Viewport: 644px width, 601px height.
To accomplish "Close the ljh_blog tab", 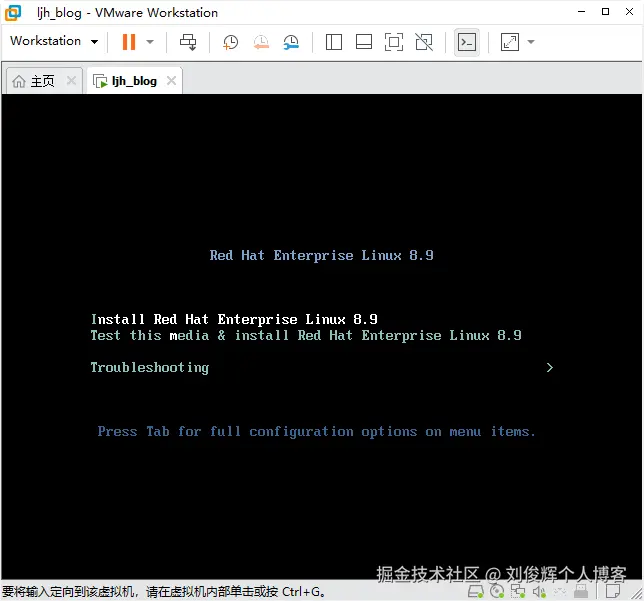I will pos(171,81).
